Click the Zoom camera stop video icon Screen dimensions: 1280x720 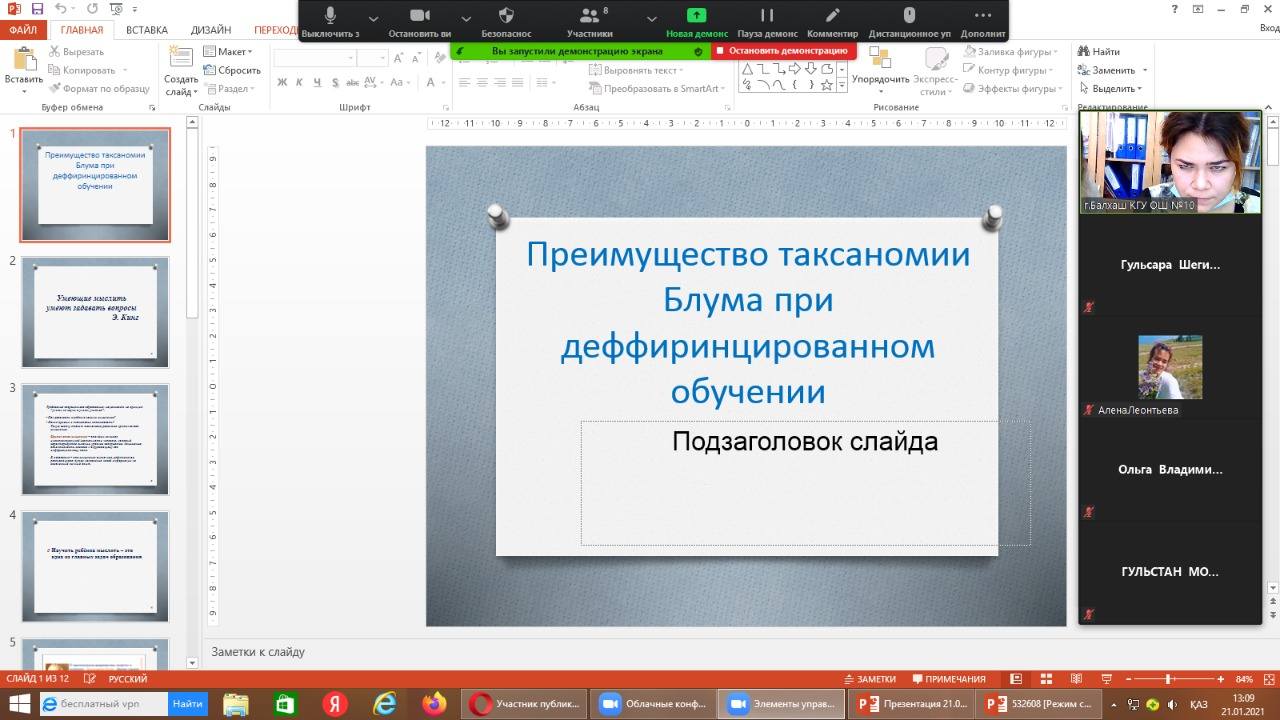(x=419, y=16)
